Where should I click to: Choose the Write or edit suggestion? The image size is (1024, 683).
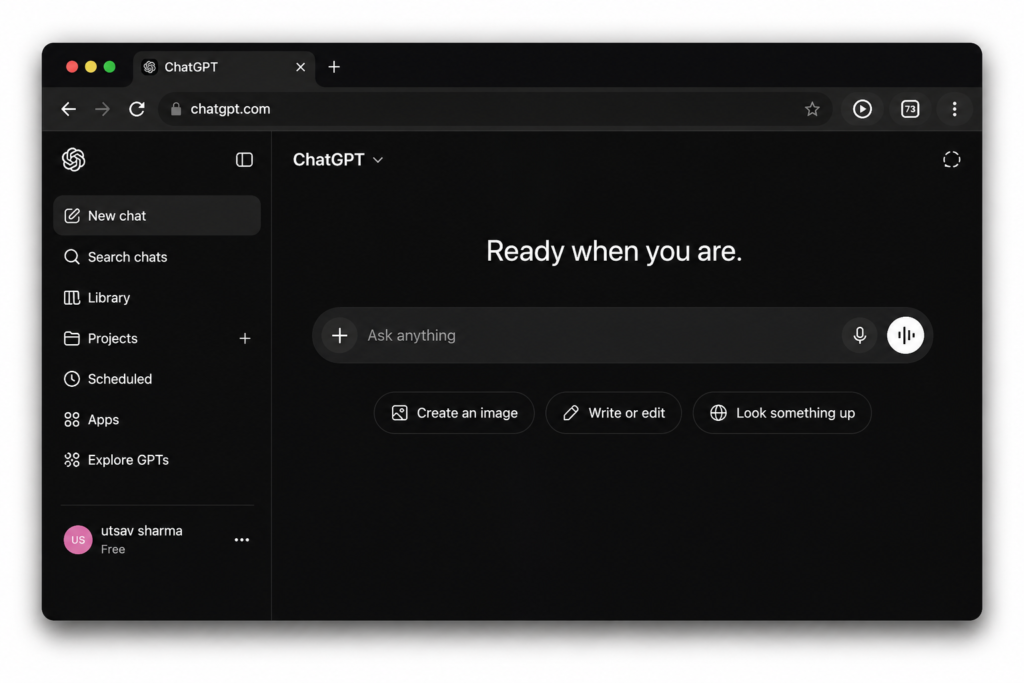tap(613, 413)
